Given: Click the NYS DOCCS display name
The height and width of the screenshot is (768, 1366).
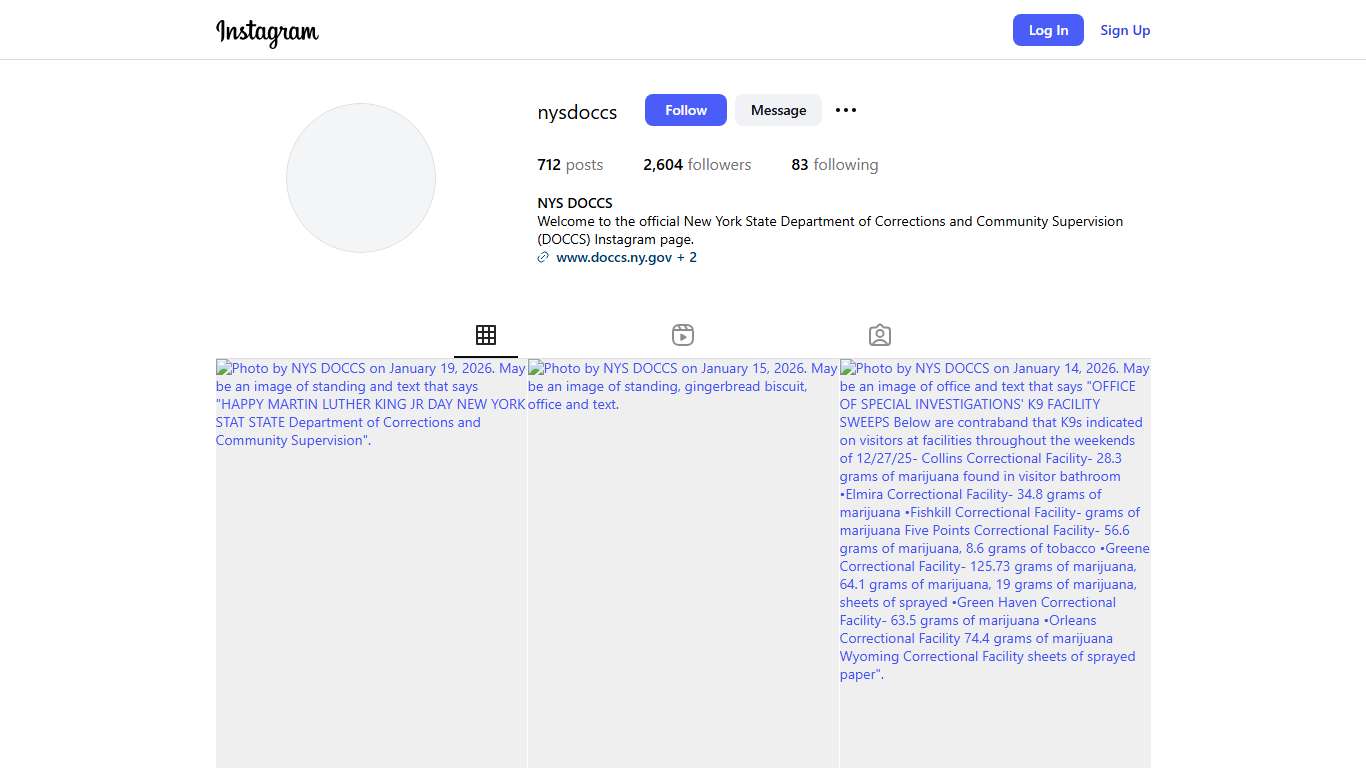Looking at the screenshot, I should (x=575, y=203).
